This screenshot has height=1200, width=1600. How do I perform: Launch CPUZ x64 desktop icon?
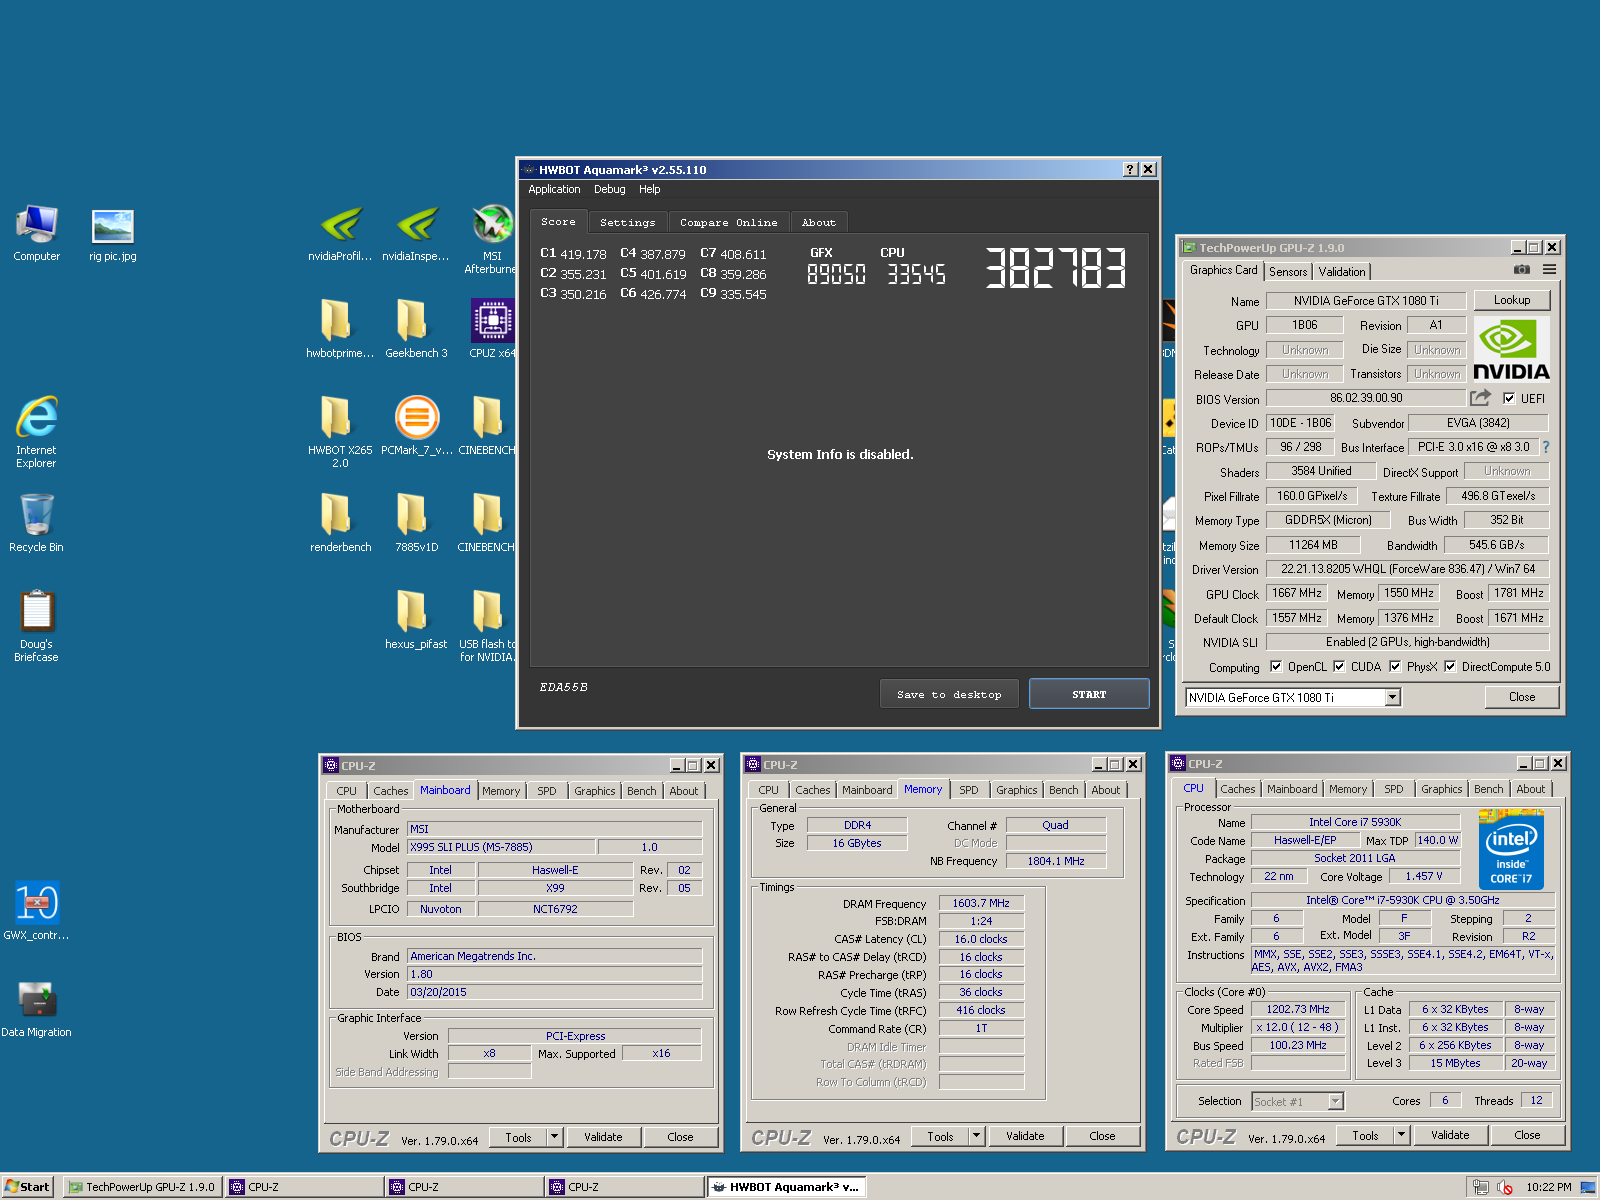pos(492,329)
